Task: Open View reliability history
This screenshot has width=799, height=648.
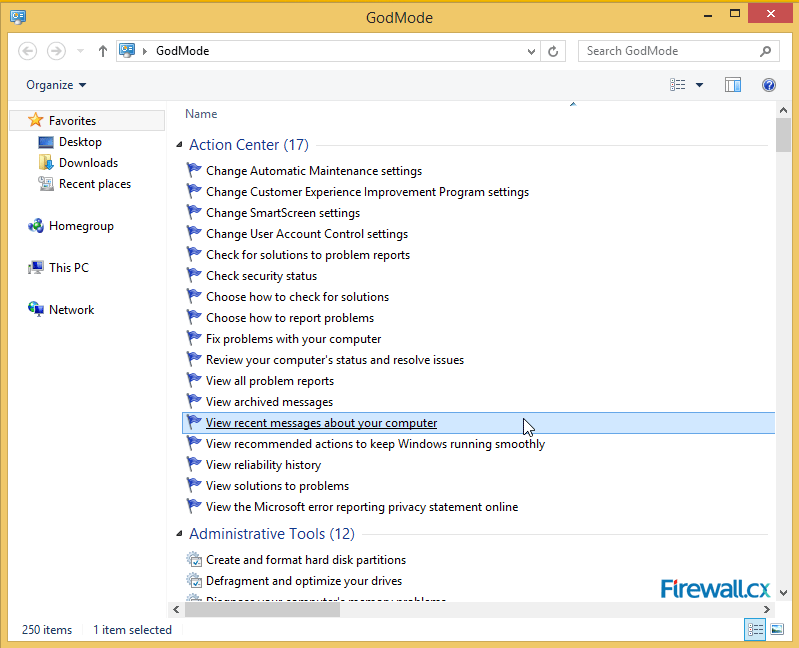Action: point(263,465)
